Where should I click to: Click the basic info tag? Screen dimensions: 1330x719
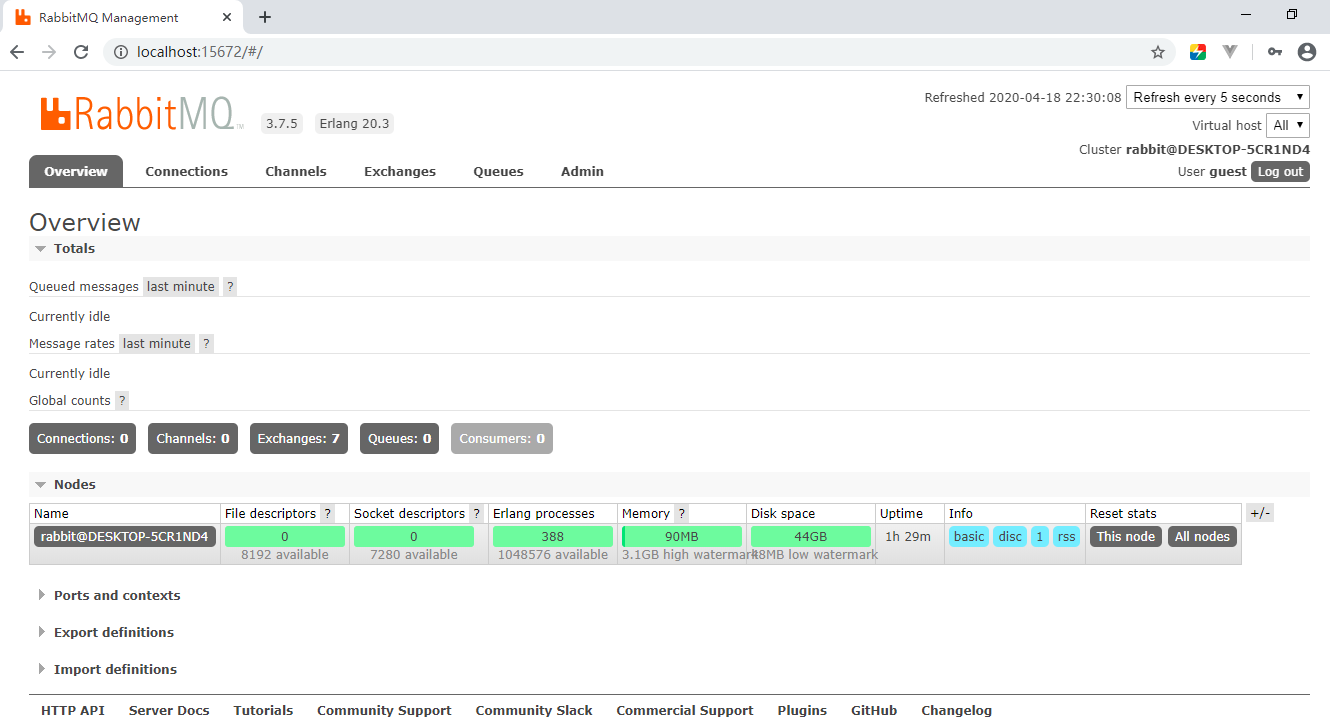(x=969, y=537)
